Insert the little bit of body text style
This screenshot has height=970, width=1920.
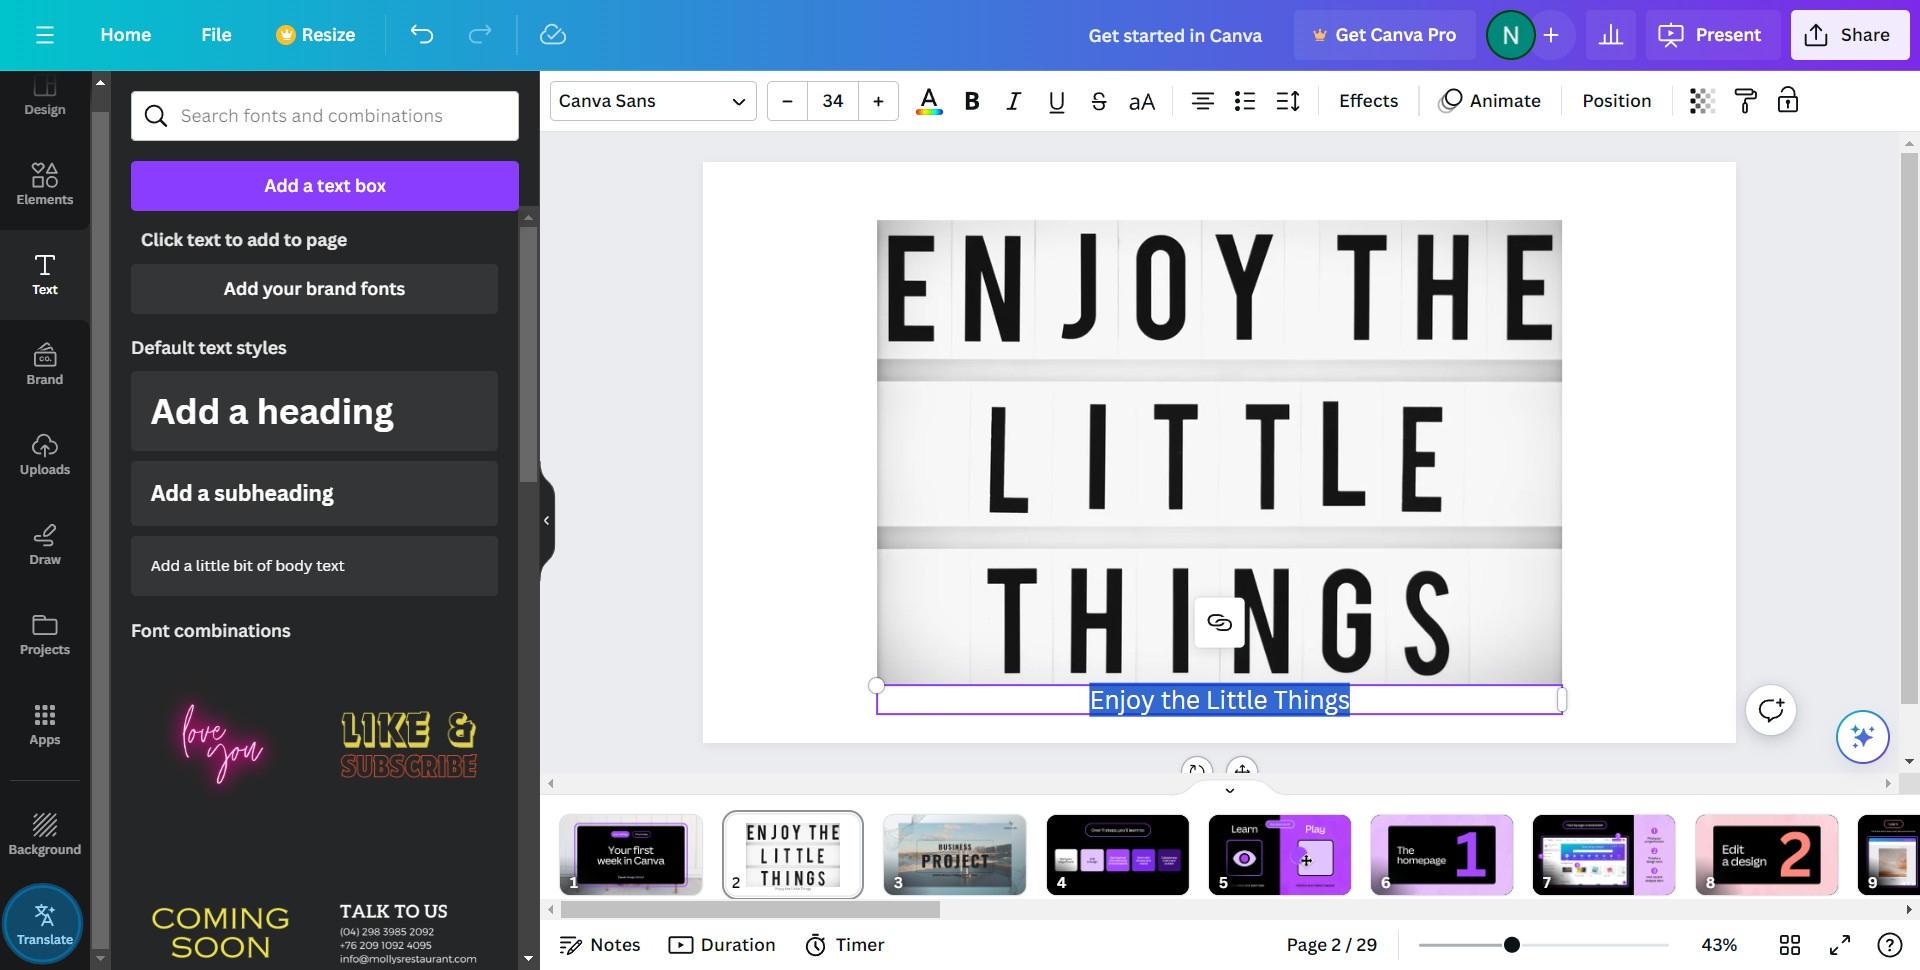314,566
